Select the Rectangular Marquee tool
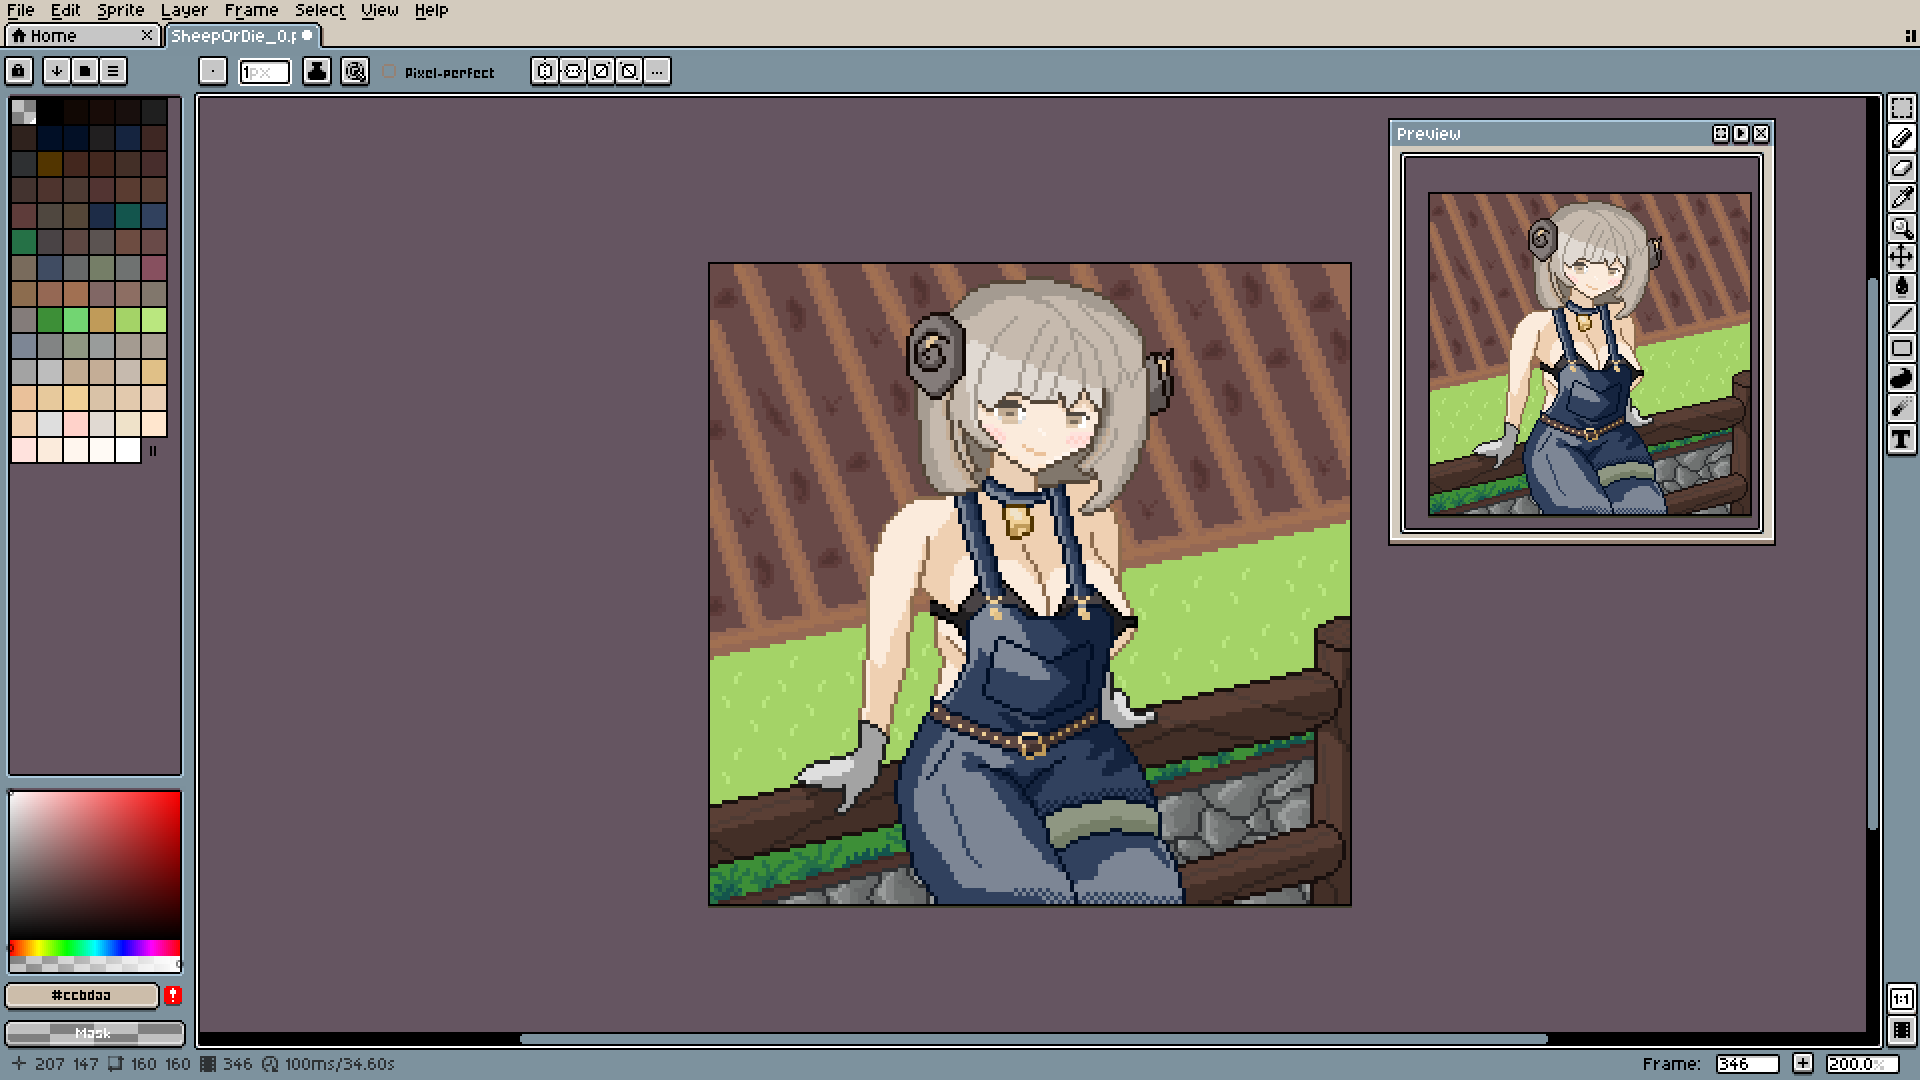Viewport: 1920px width, 1080px height. click(x=1901, y=108)
